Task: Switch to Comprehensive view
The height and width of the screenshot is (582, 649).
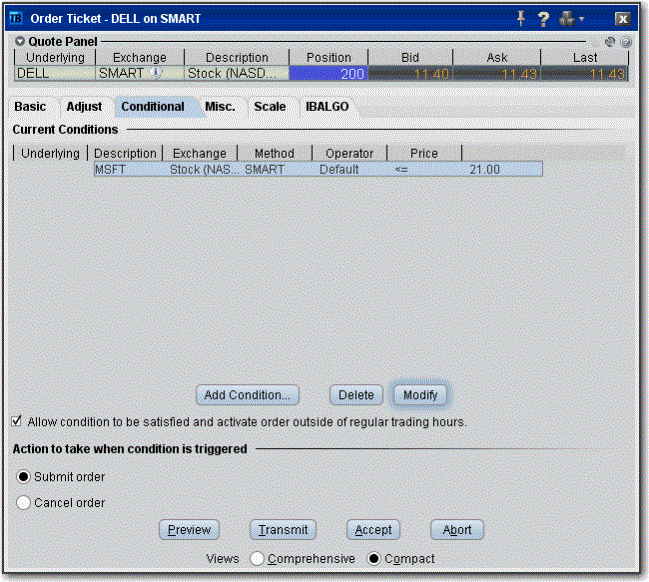Action: tap(257, 558)
